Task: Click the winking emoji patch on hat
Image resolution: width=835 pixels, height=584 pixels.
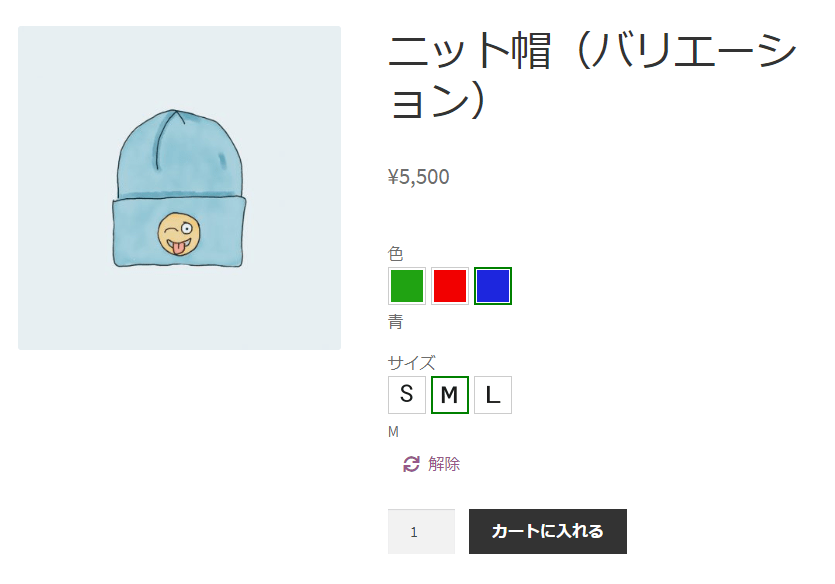Action: point(179,234)
